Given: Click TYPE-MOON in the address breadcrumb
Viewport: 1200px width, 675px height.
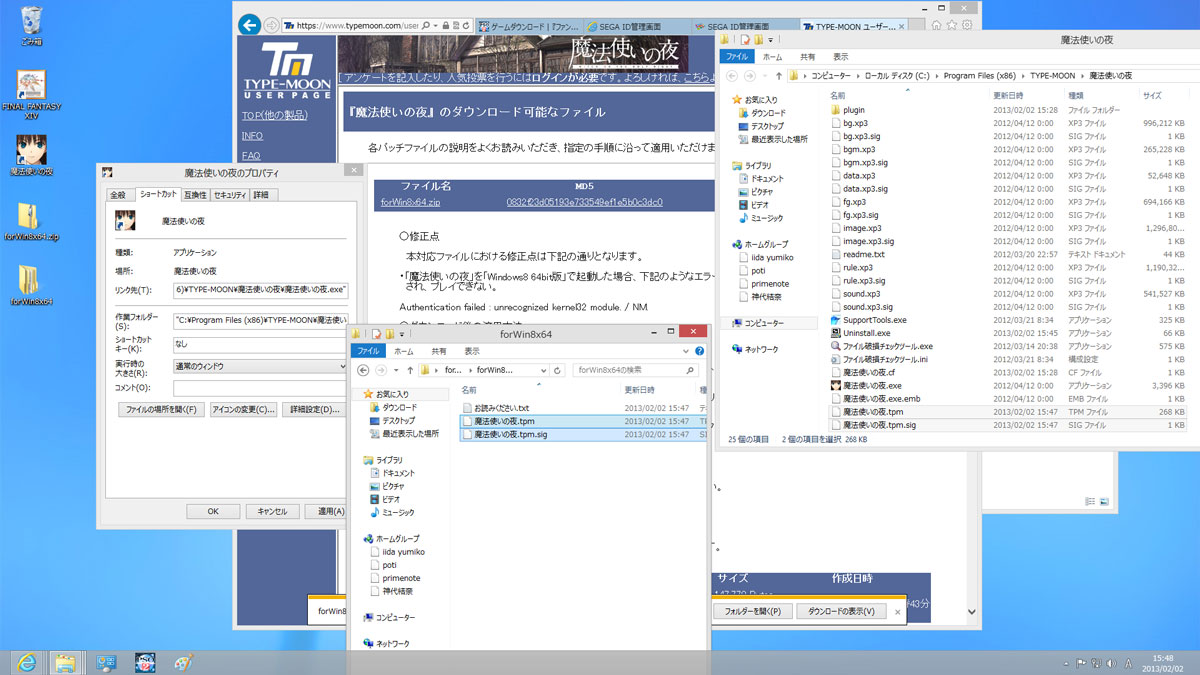Looking at the screenshot, I should point(1053,75).
